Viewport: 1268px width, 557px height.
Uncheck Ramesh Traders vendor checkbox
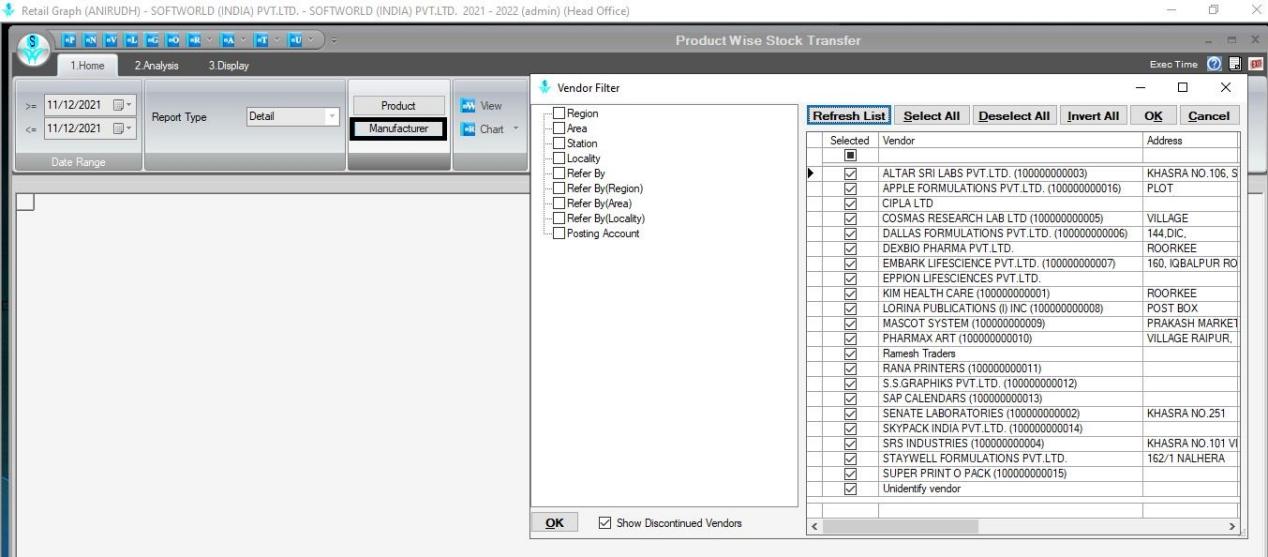[x=851, y=352]
